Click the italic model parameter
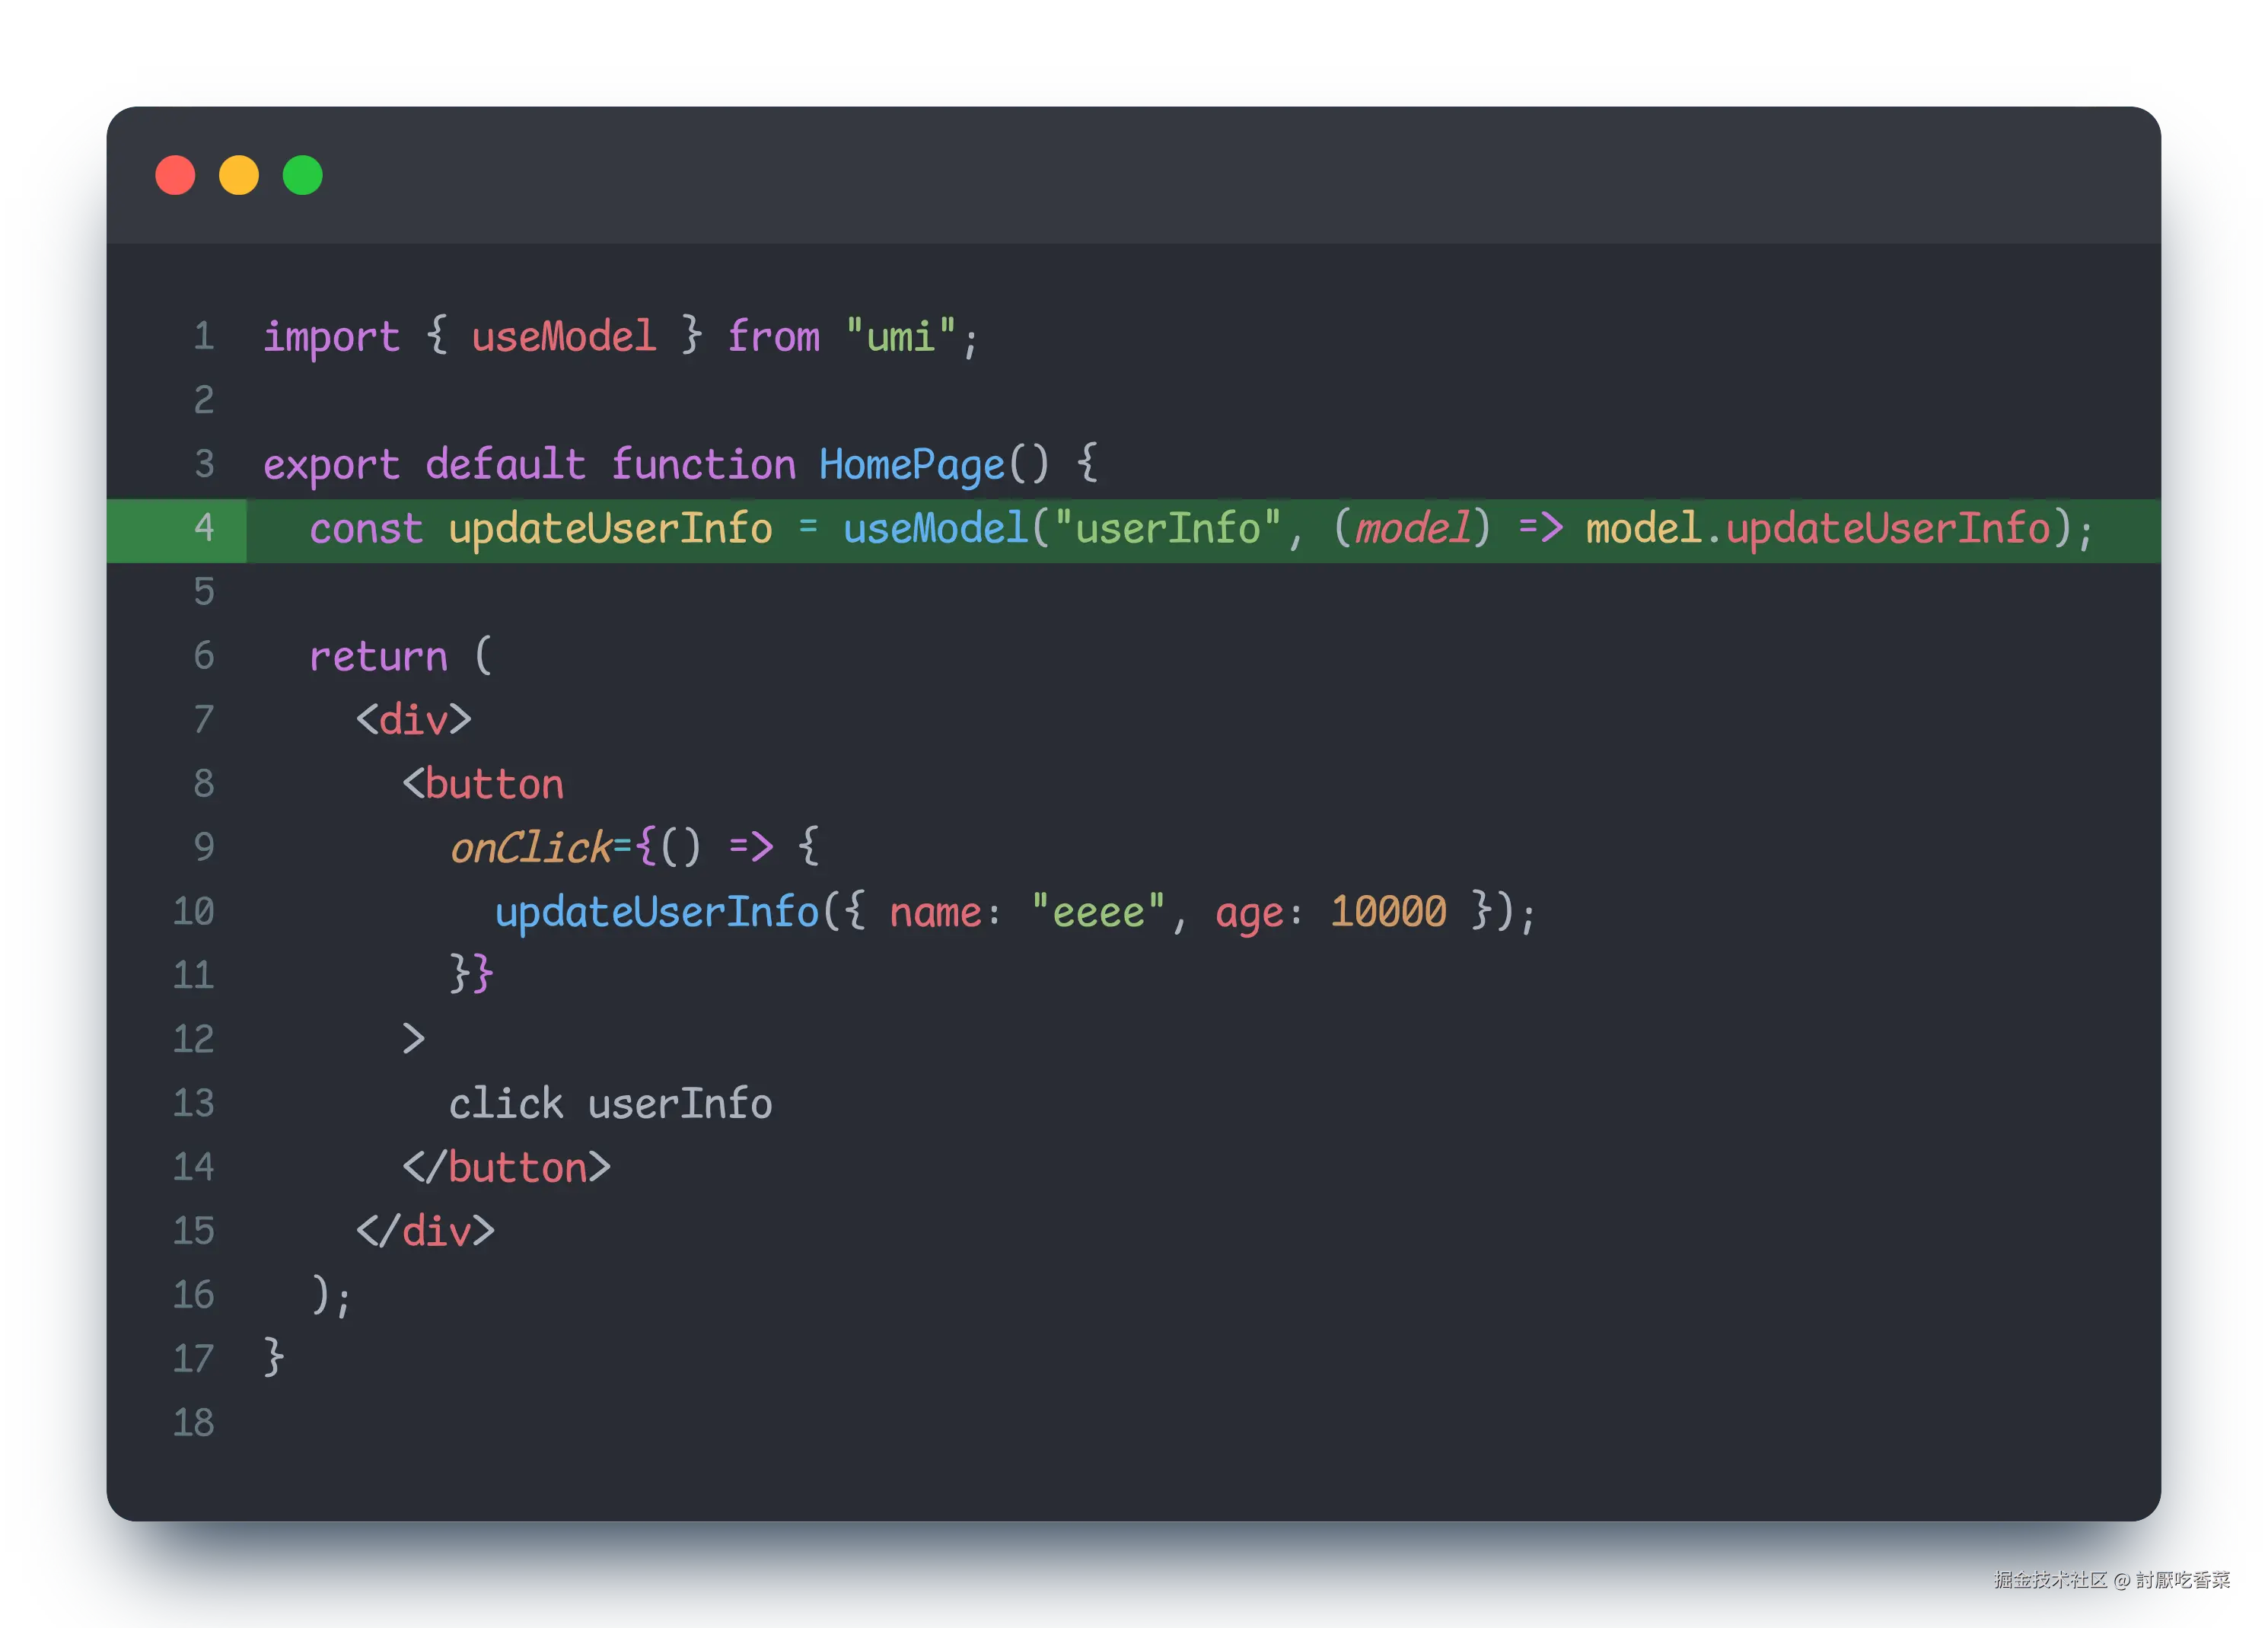This screenshot has height=1628, width=2268. [1412, 528]
